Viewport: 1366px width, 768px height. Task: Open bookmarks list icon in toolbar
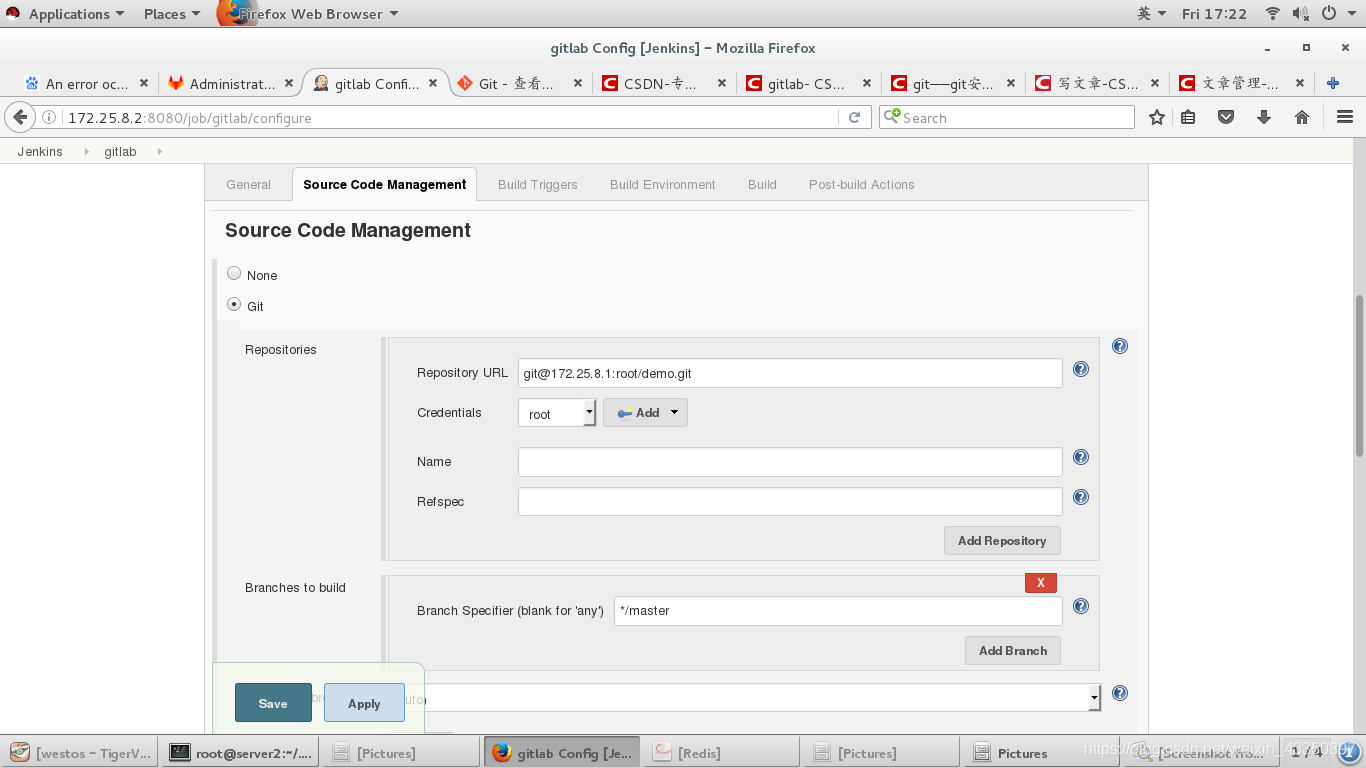tap(1188, 117)
